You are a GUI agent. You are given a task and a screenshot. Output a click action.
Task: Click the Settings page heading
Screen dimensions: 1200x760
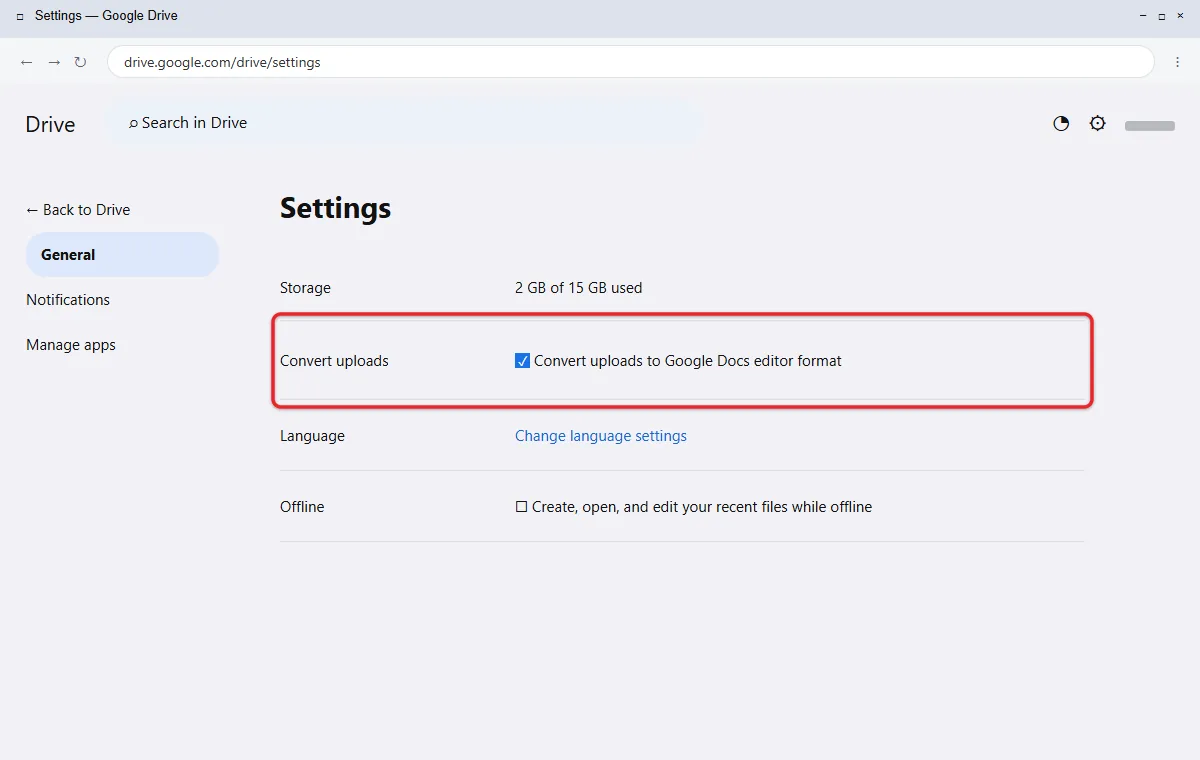pos(336,208)
